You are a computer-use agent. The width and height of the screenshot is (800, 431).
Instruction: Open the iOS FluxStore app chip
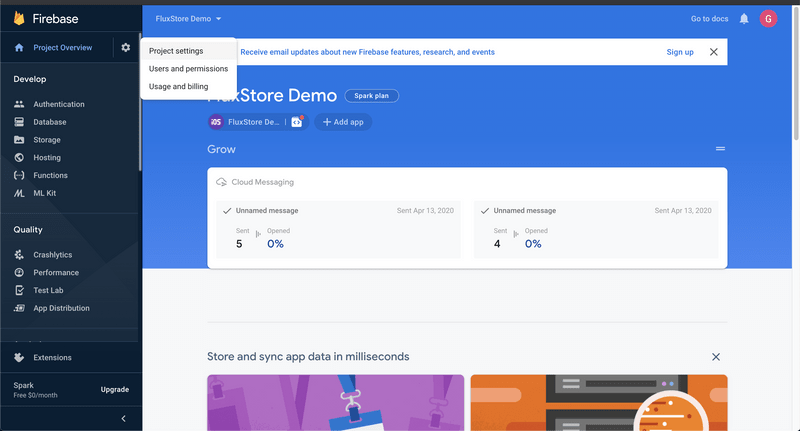244,122
